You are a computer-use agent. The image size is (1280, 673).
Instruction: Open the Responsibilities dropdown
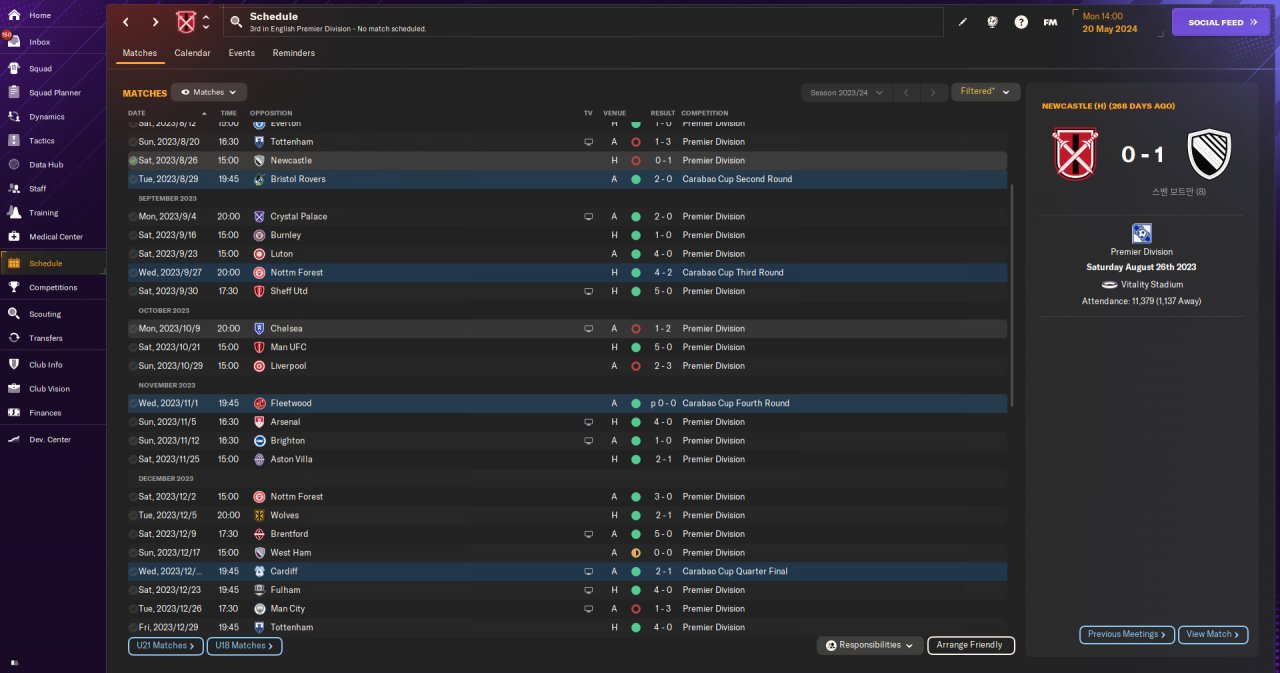tap(869, 645)
